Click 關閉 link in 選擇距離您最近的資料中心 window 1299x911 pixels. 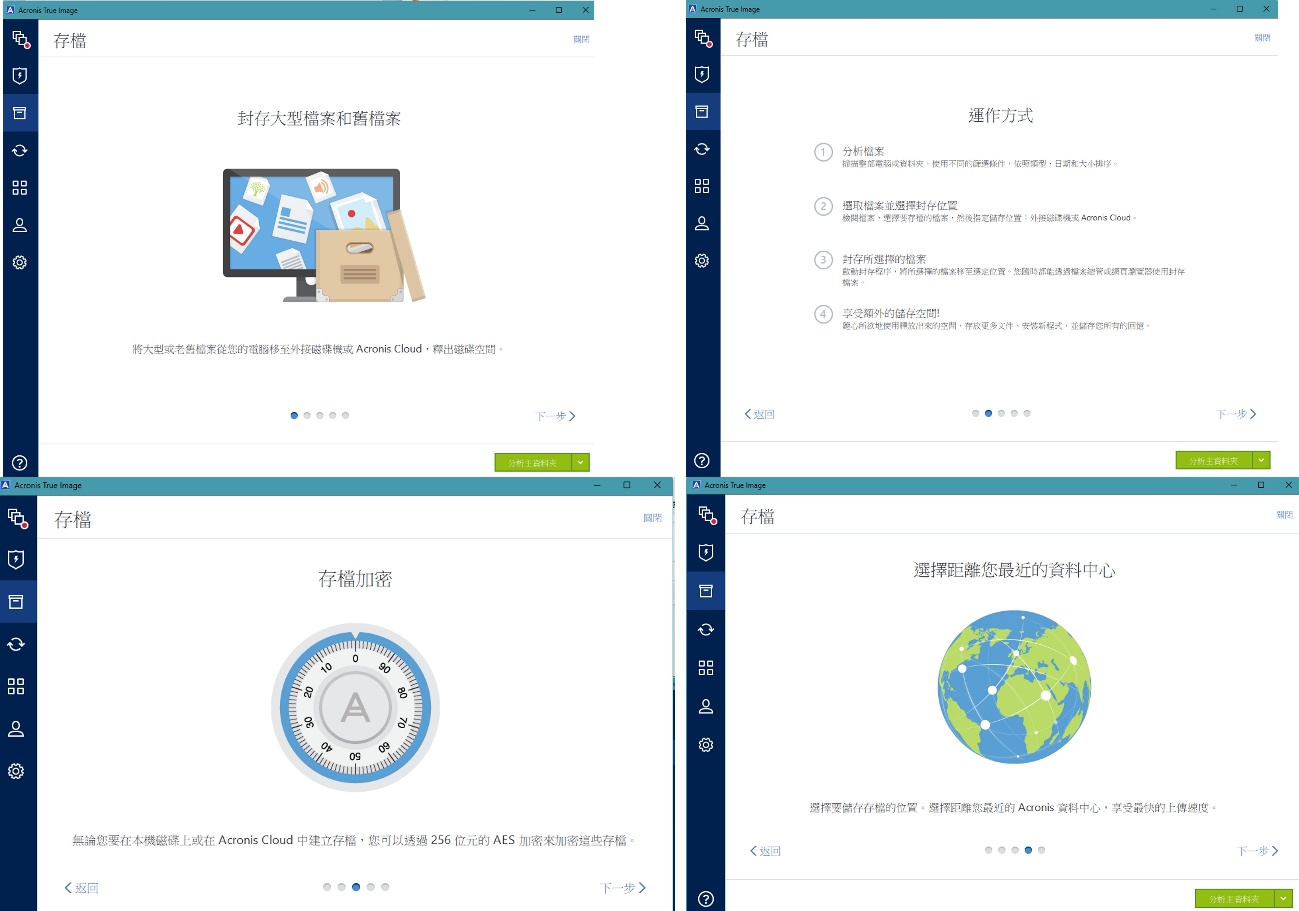coord(1284,515)
